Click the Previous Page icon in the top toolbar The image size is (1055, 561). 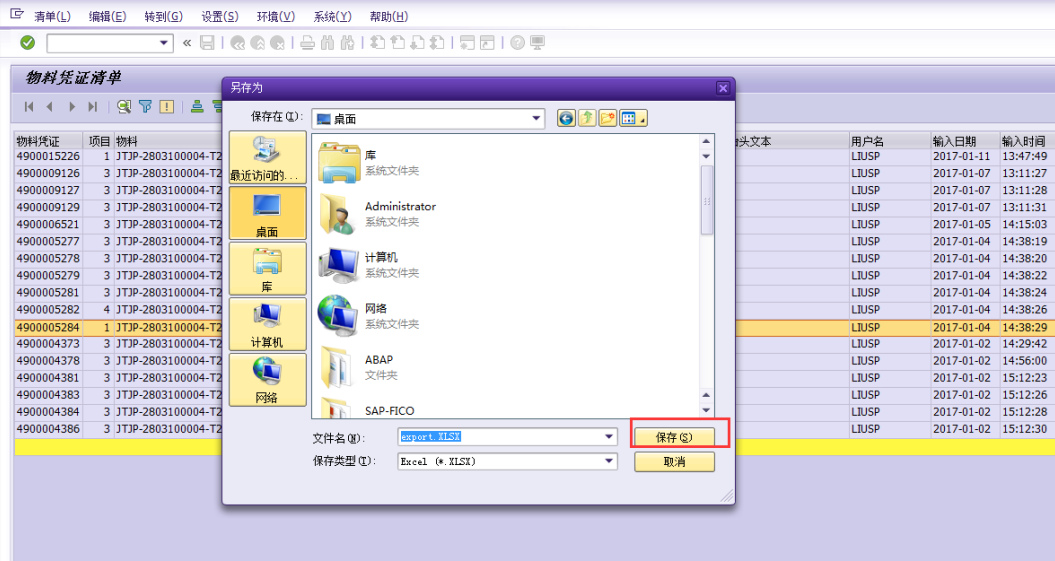(398, 43)
